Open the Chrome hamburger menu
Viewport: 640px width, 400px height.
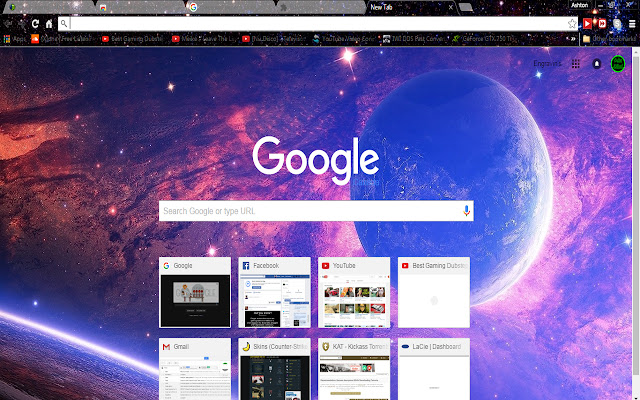[x=632, y=24]
